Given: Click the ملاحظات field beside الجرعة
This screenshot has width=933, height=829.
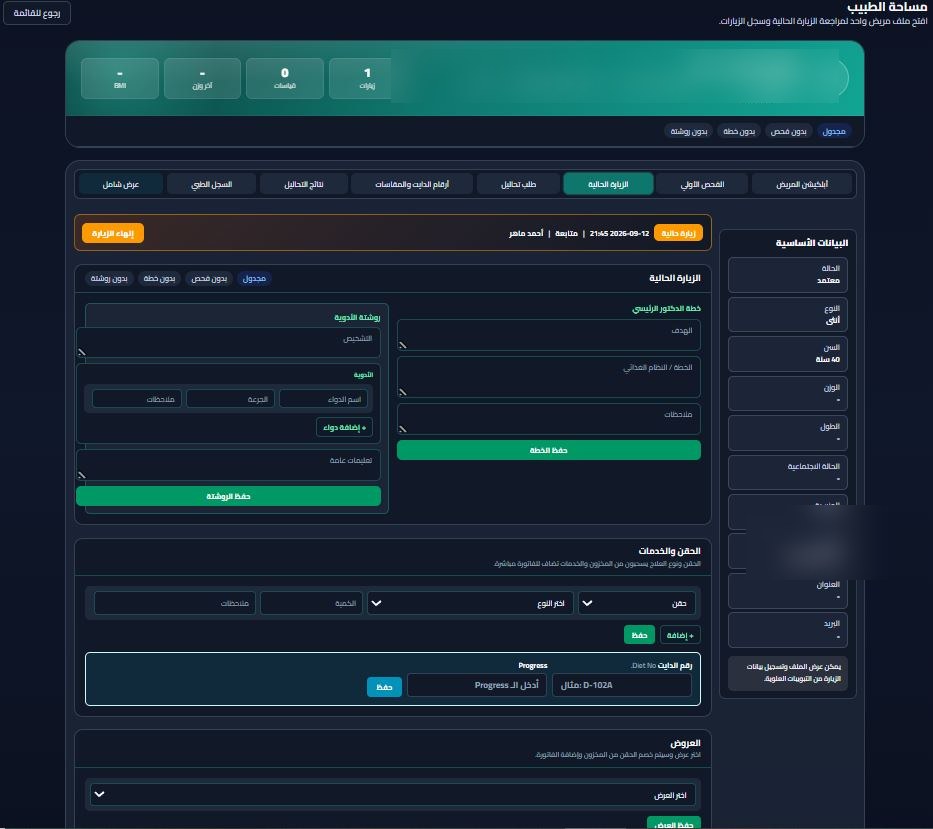Looking at the screenshot, I should click(137, 399).
